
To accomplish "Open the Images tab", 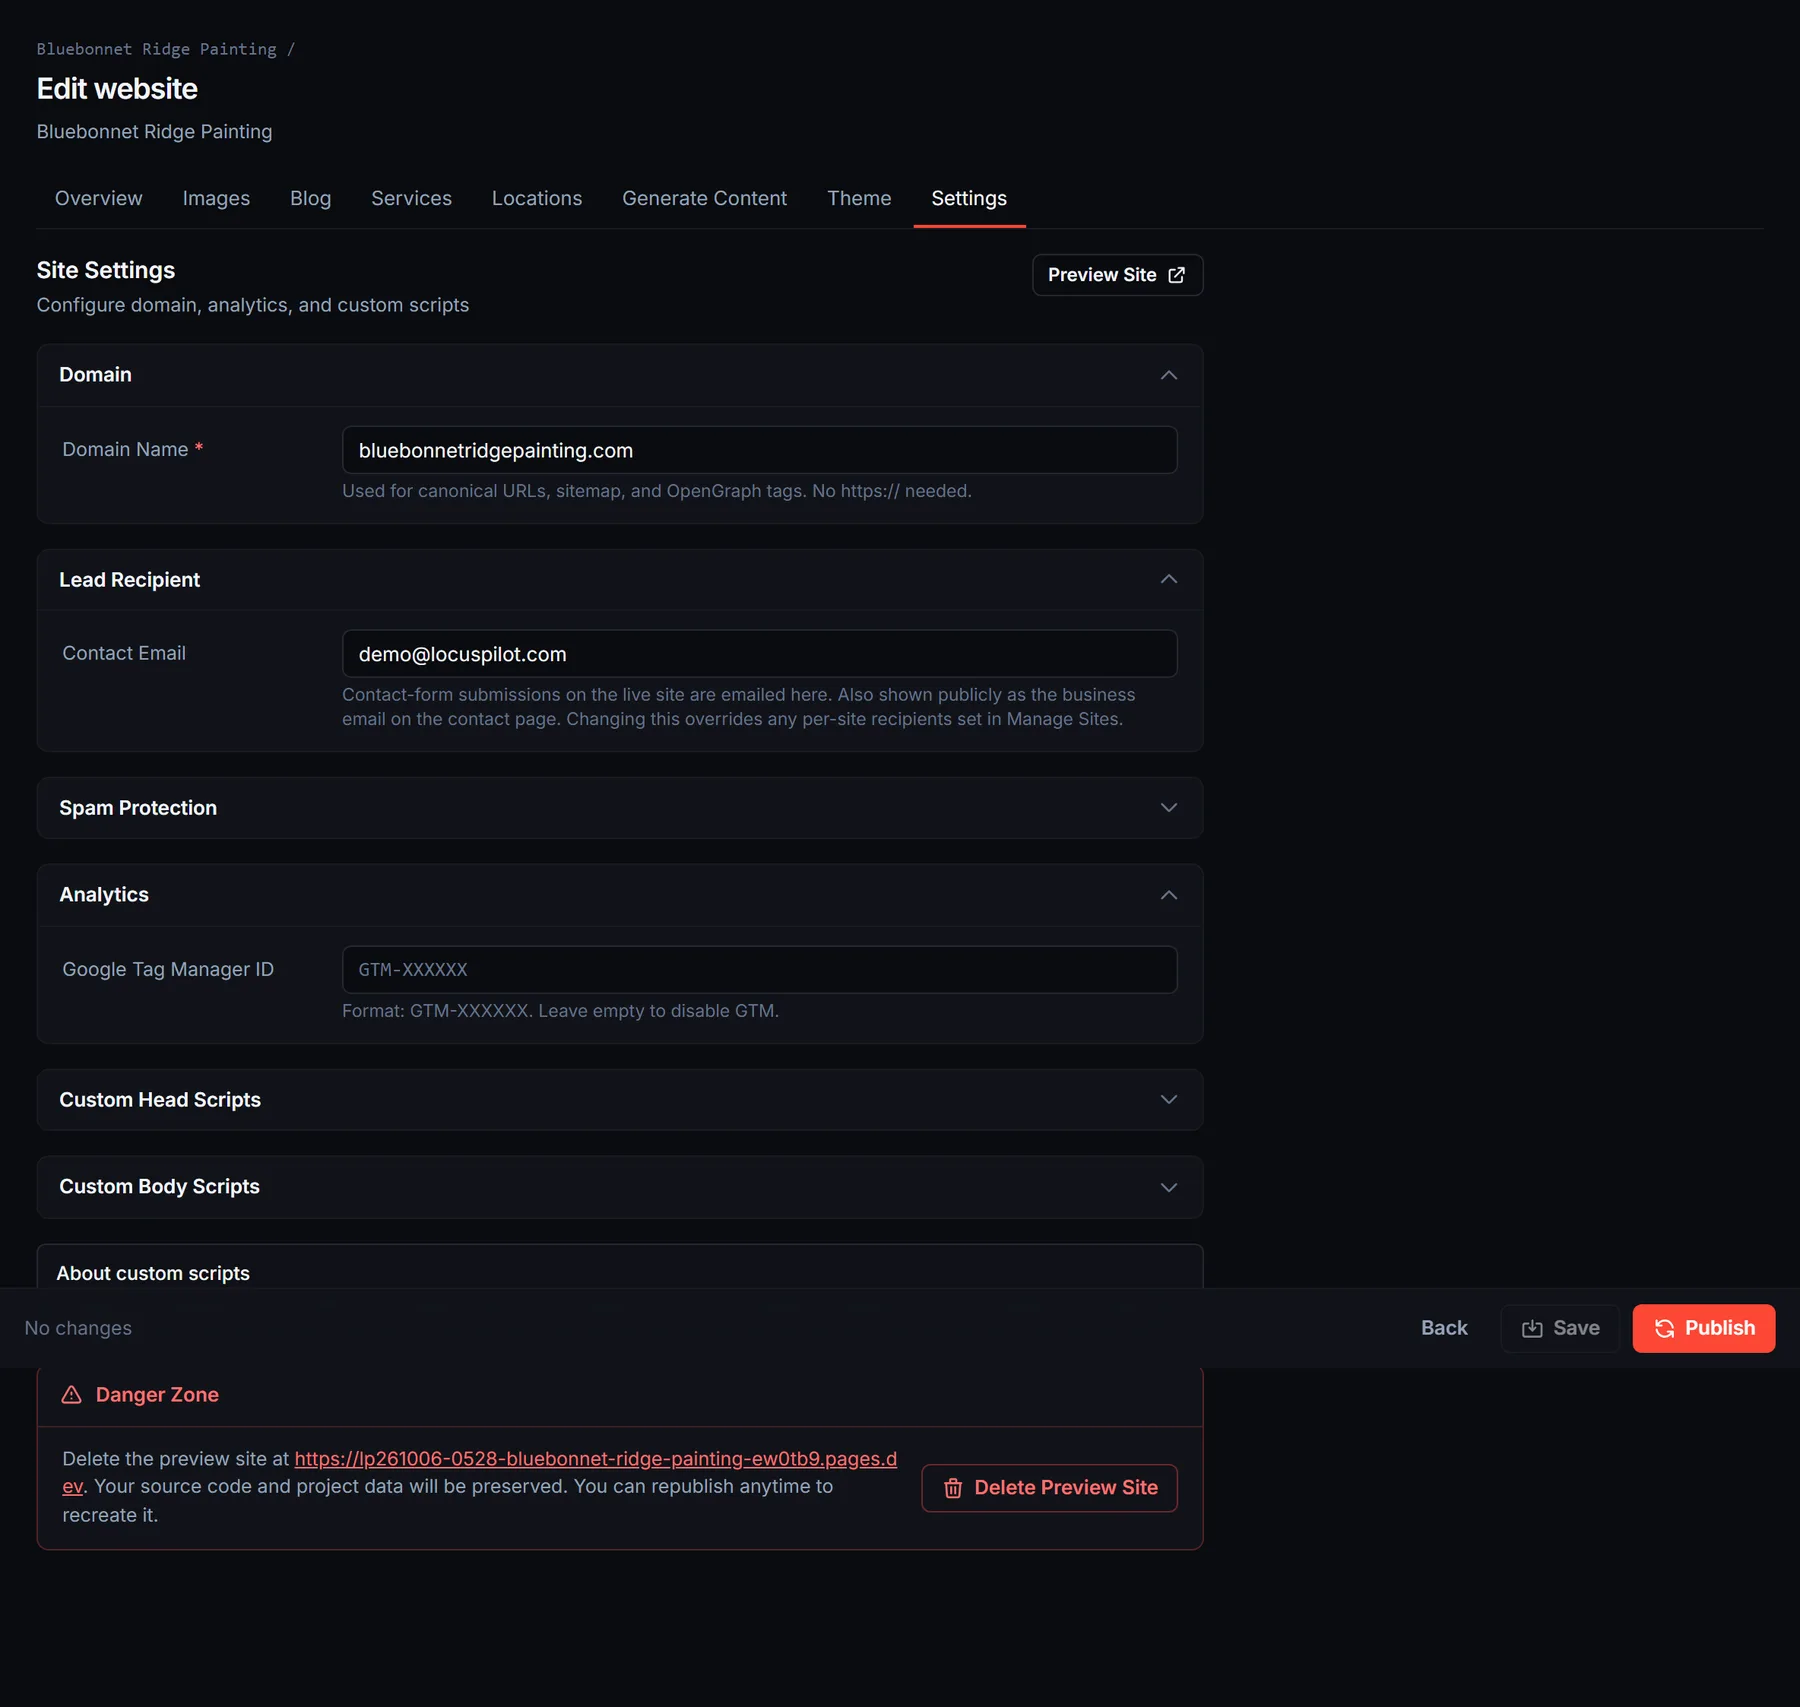I will (x=216, y=198).
